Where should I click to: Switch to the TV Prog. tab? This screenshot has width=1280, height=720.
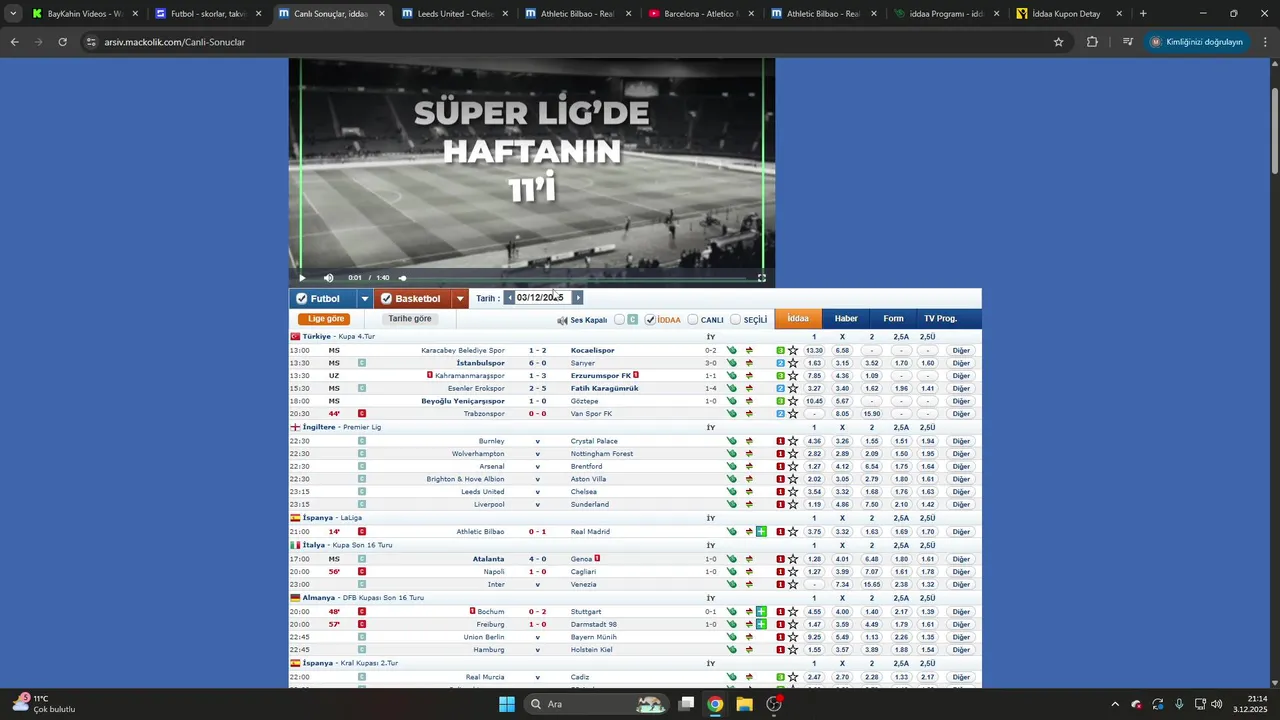tap(940, 319)
